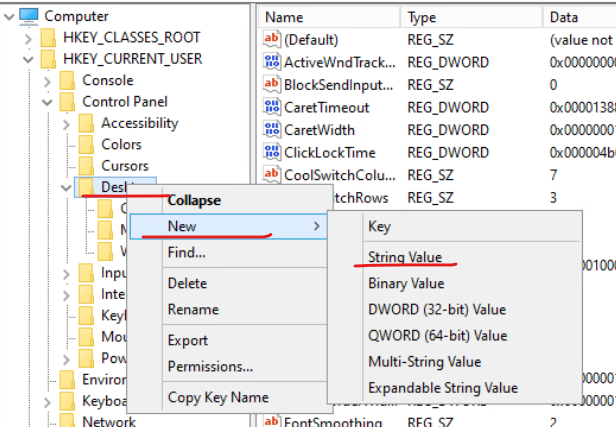
Task: Select the Control Panel key label
Action: coord(125,102)
